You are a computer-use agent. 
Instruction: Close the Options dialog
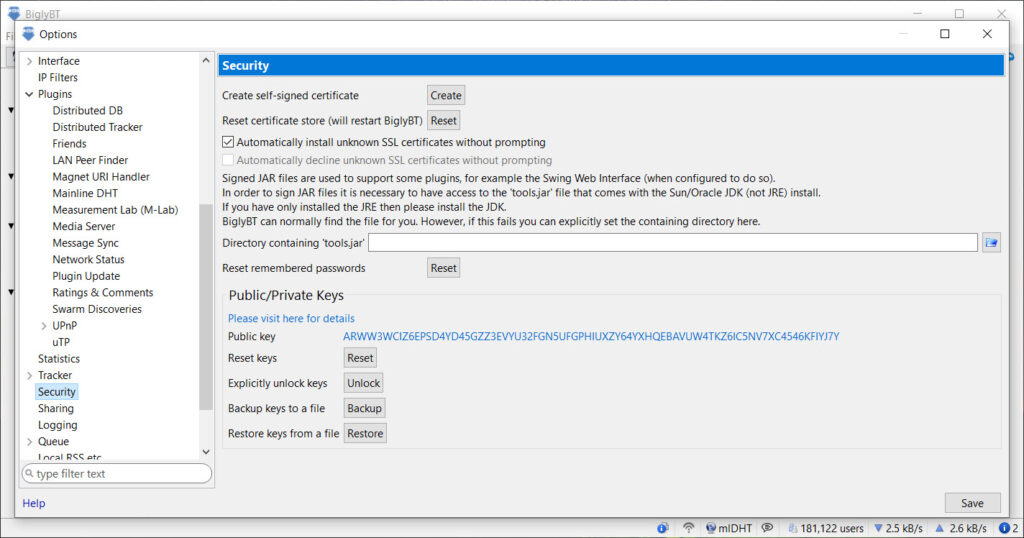pyautogui.click(x=987, y=34)
